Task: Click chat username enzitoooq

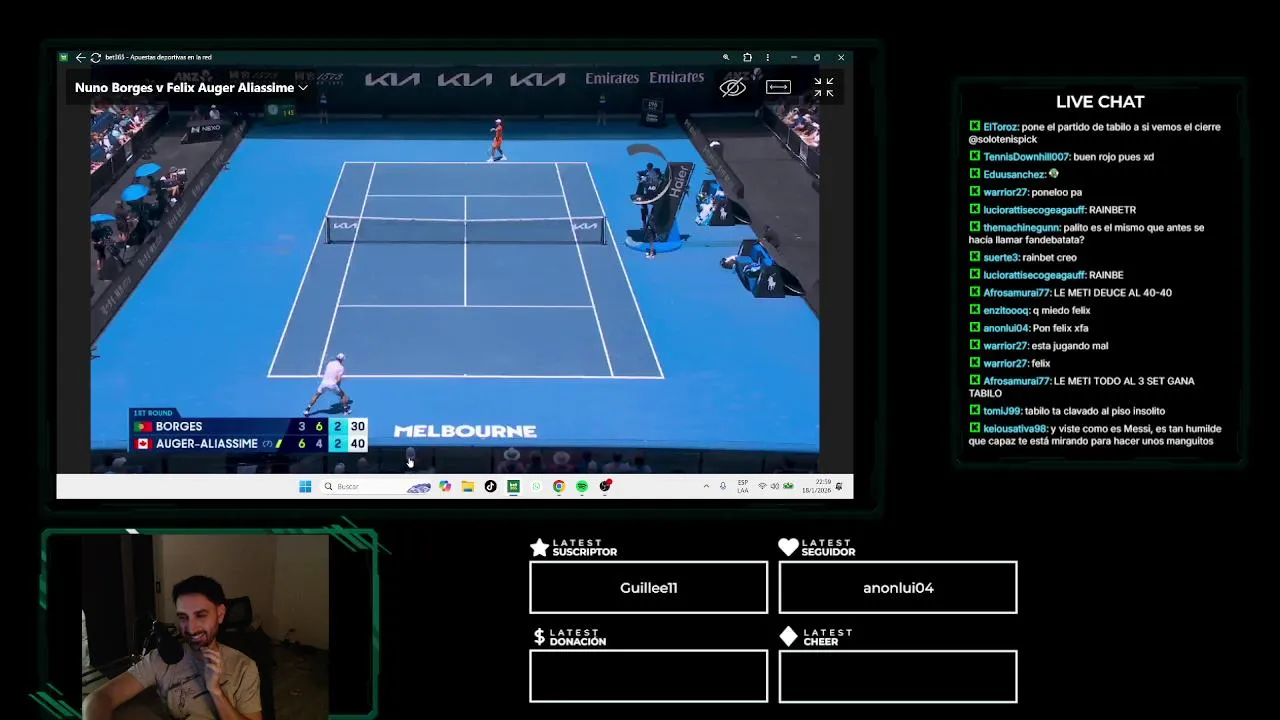Action: click(1006, 310)
